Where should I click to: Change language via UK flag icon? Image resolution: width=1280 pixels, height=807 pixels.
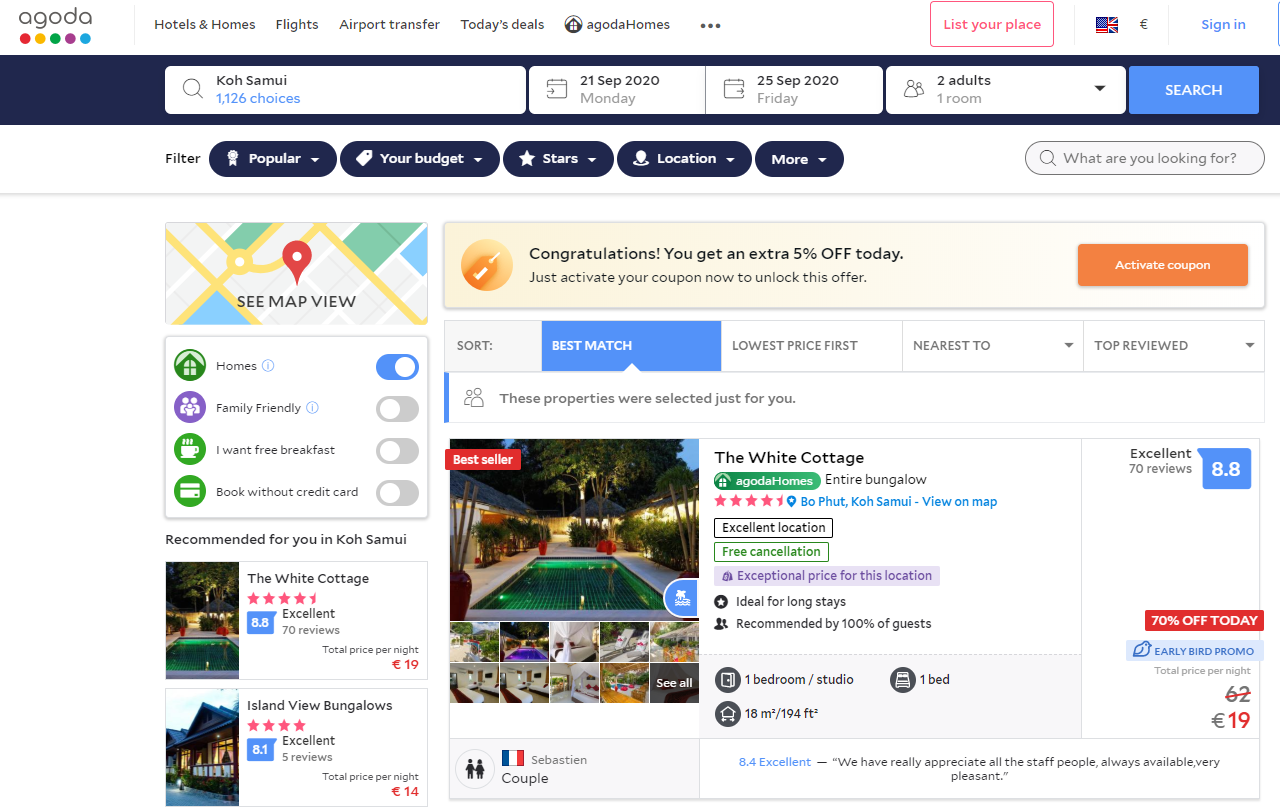[1107, 25]
